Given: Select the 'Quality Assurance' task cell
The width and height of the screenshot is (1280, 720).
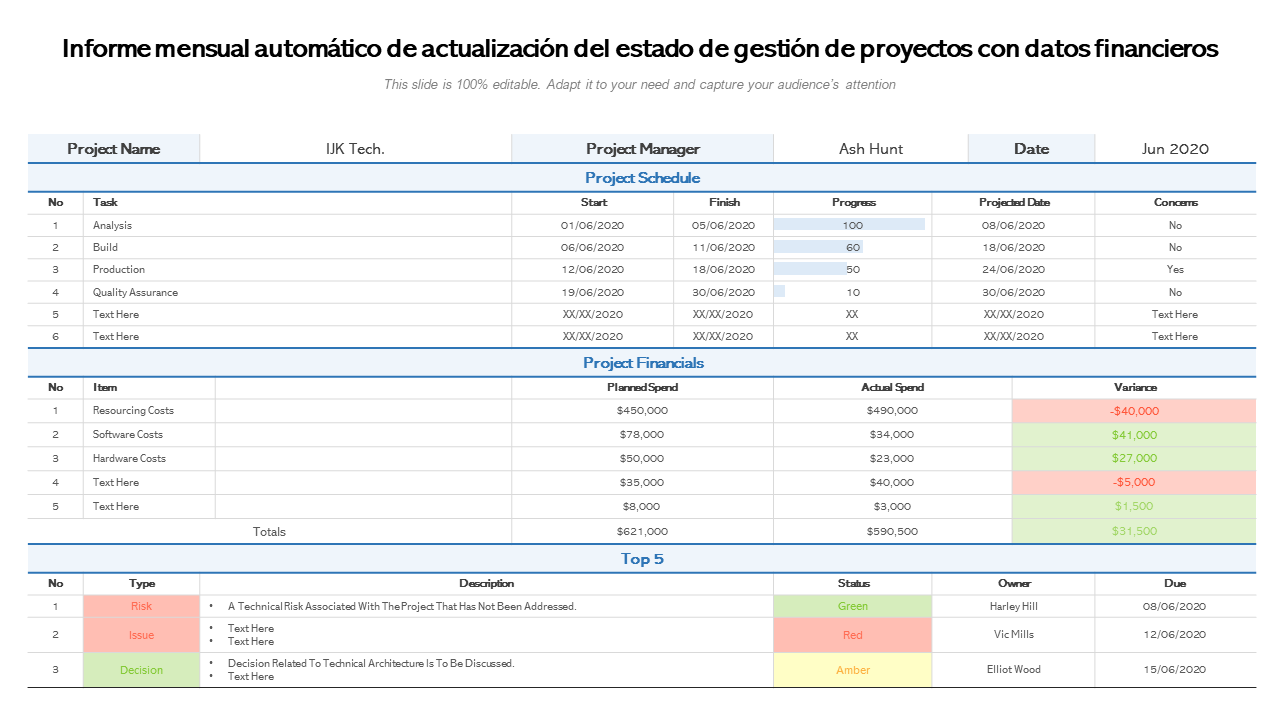Looking at the screenshot, I should [297, 292].
